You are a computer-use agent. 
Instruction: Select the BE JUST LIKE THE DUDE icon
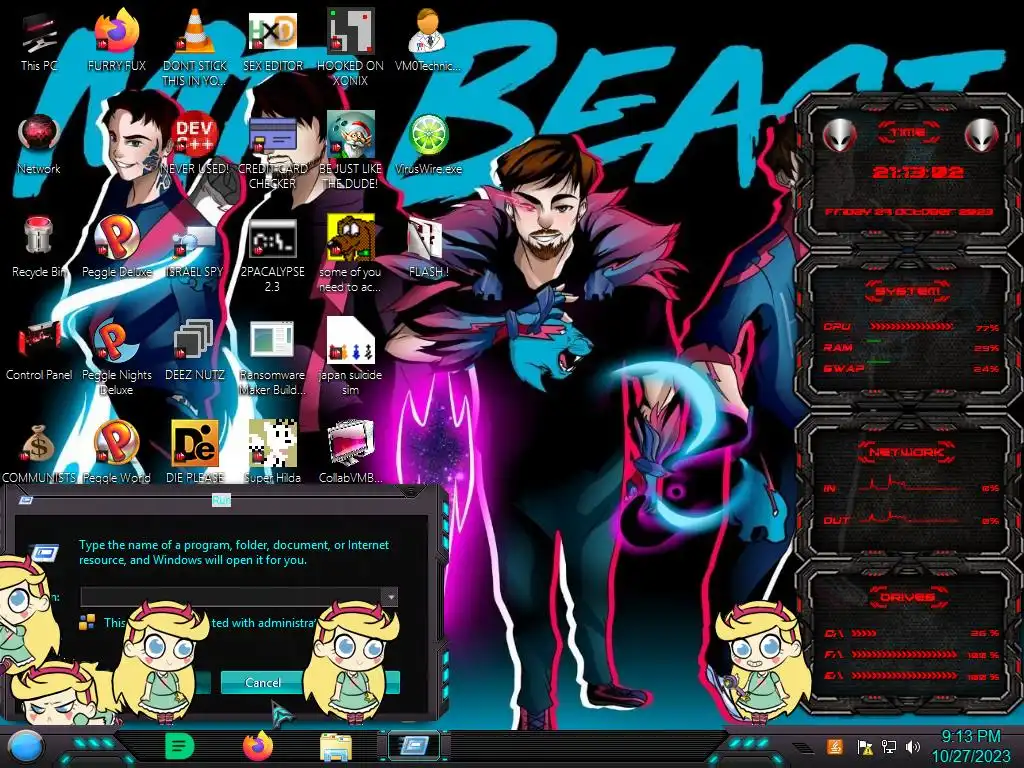[350, 135]
